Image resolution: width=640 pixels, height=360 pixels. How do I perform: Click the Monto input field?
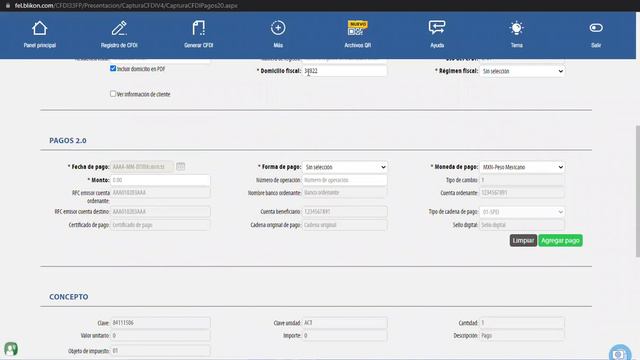coord(160,180)
